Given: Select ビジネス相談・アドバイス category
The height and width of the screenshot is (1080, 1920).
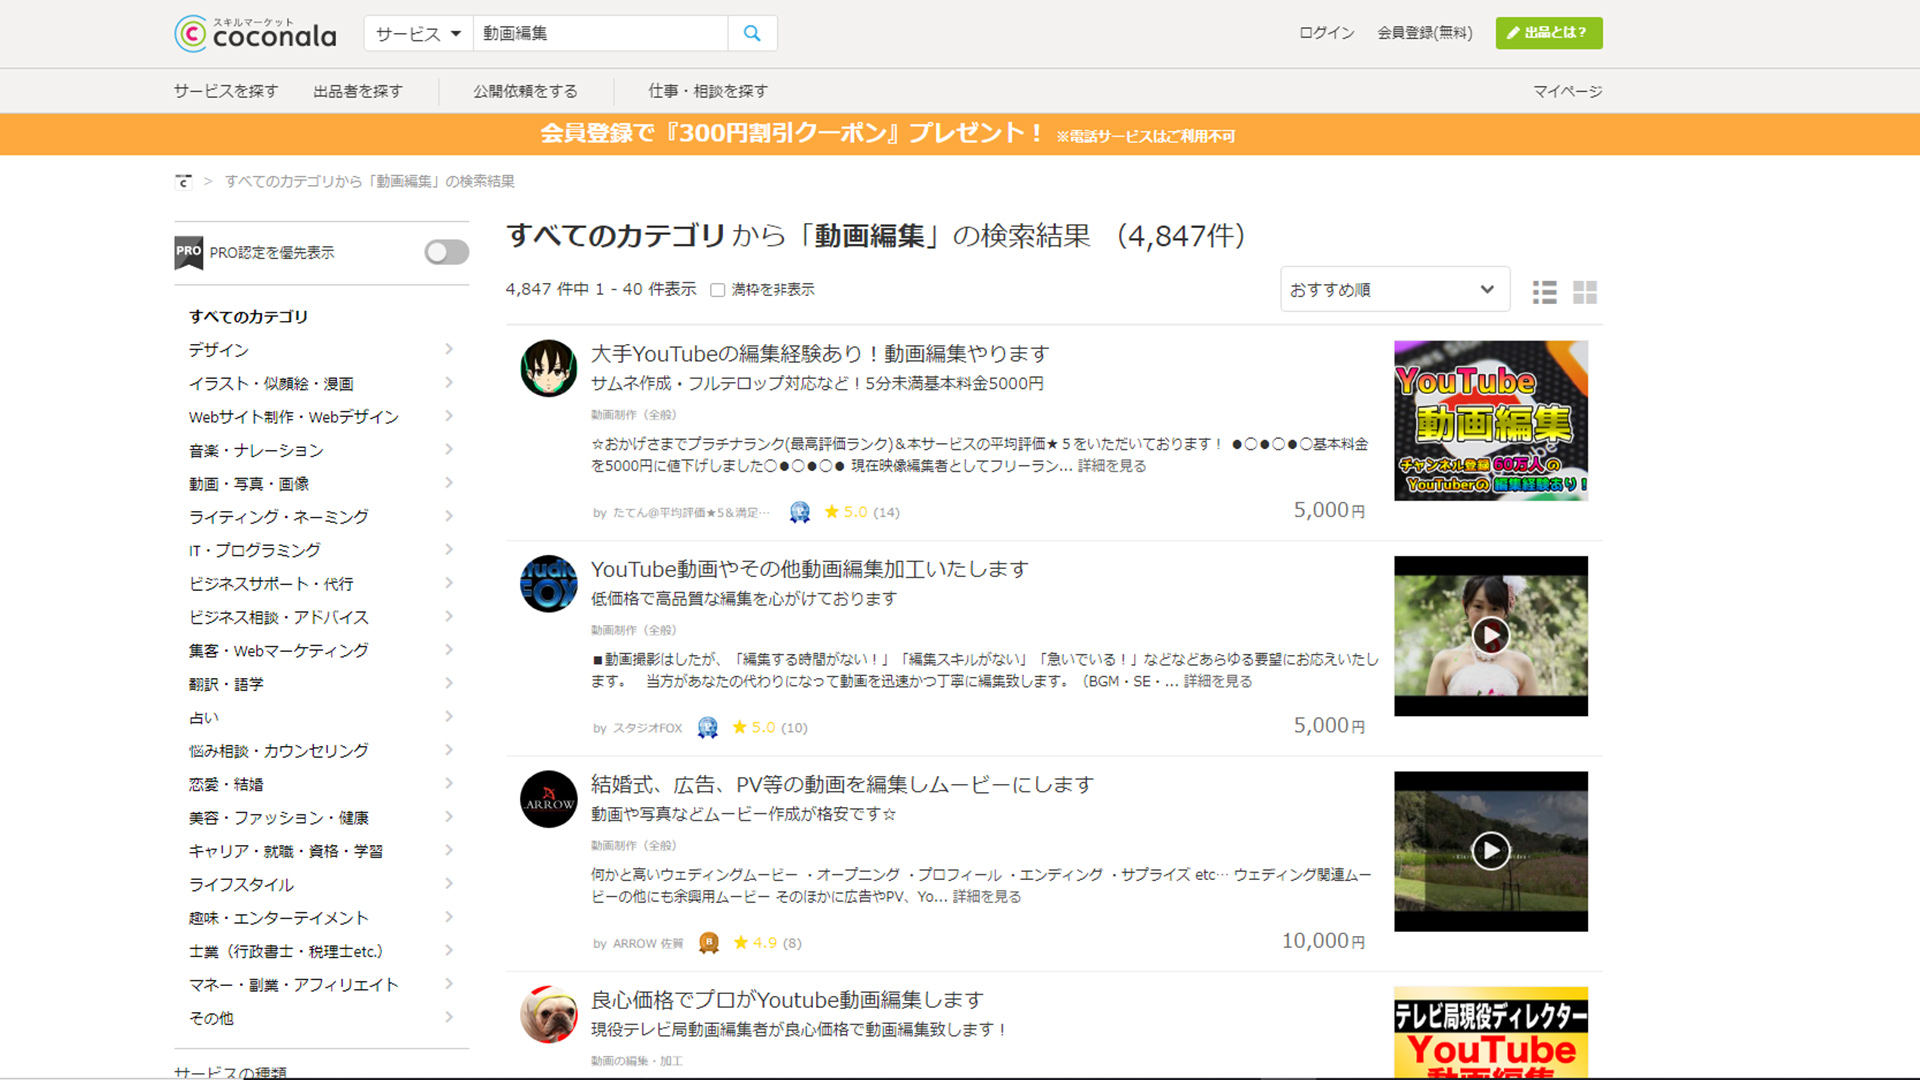Looking at the screenshot, I should [279, 617].
